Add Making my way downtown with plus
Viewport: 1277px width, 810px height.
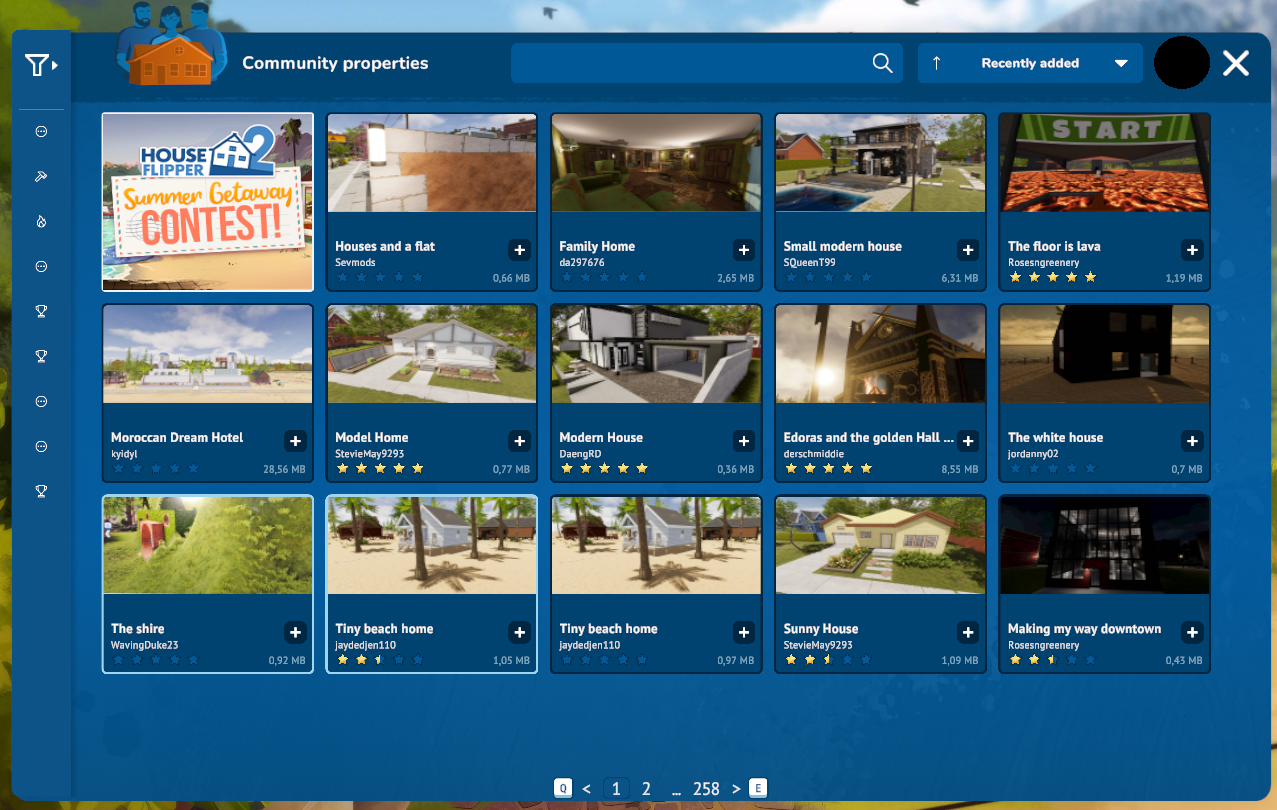(1191, 632)
